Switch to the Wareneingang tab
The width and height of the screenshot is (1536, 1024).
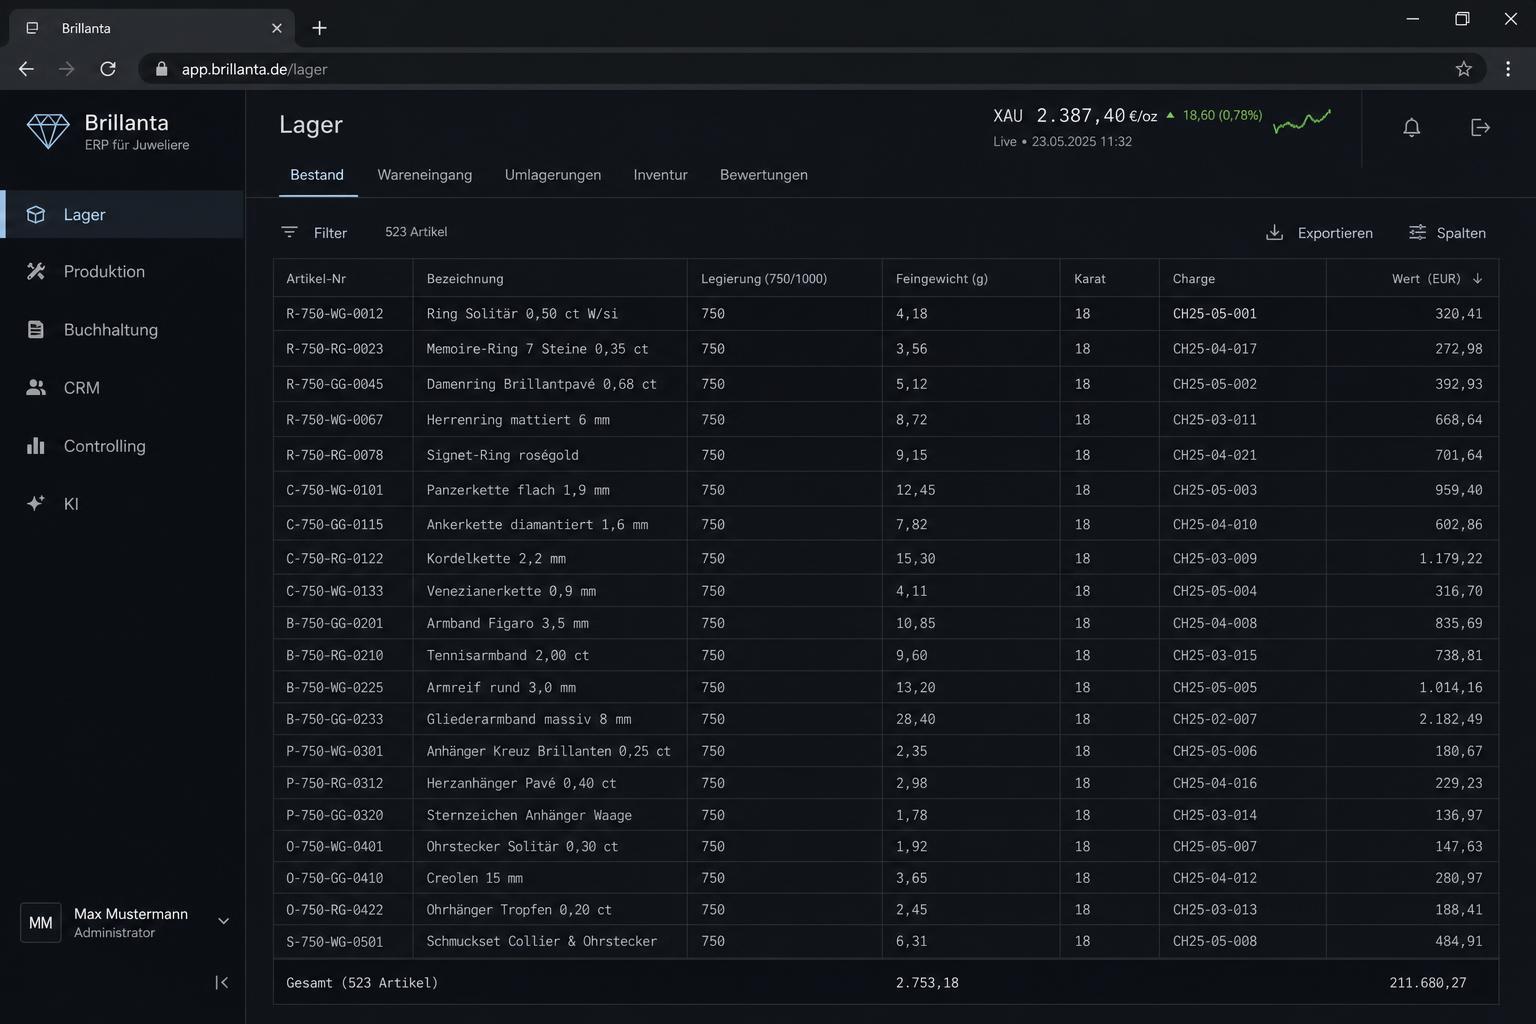[424, 174]
